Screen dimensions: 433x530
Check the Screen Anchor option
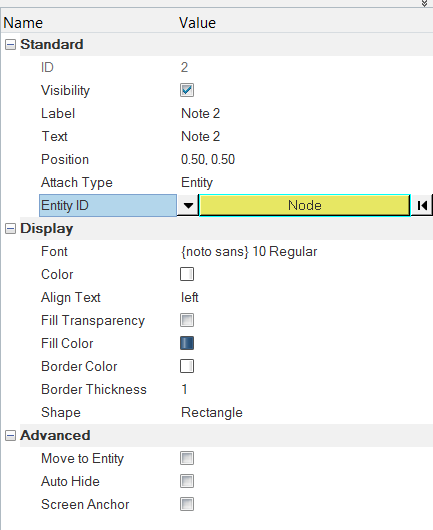(187, 504)
